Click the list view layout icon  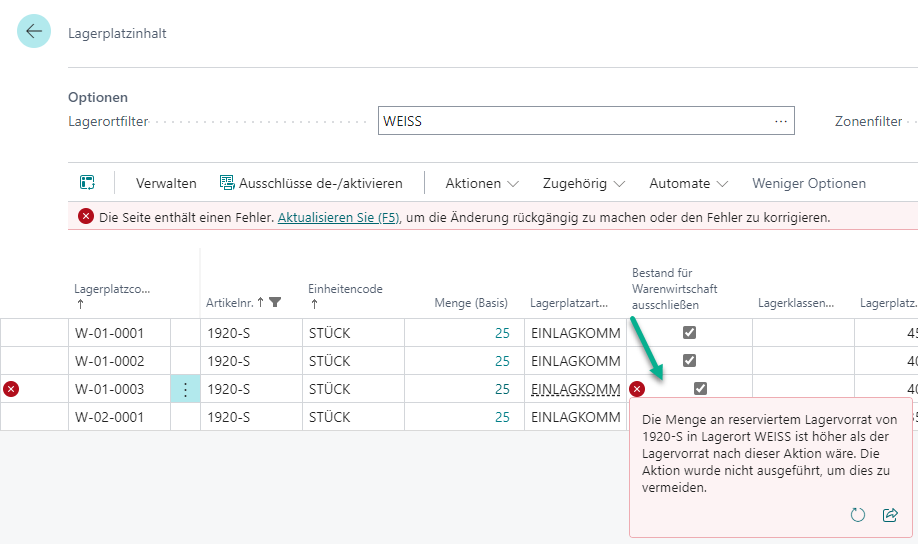(x=88, y=183)
